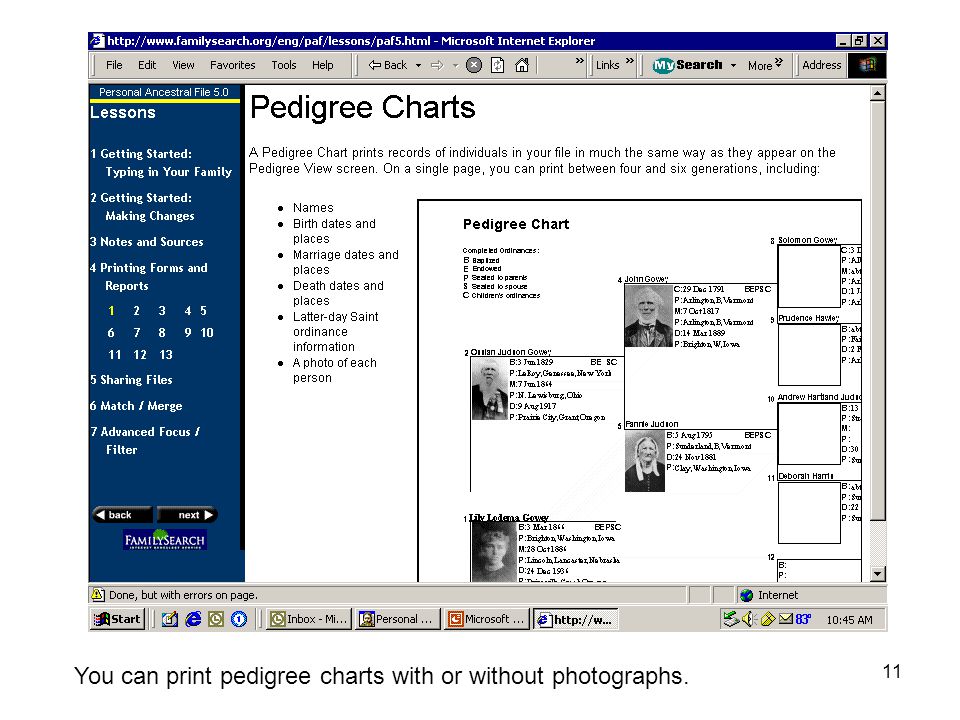This screenshot has width=960, height=720.
Task: Open the File menu
Action: 114,65
